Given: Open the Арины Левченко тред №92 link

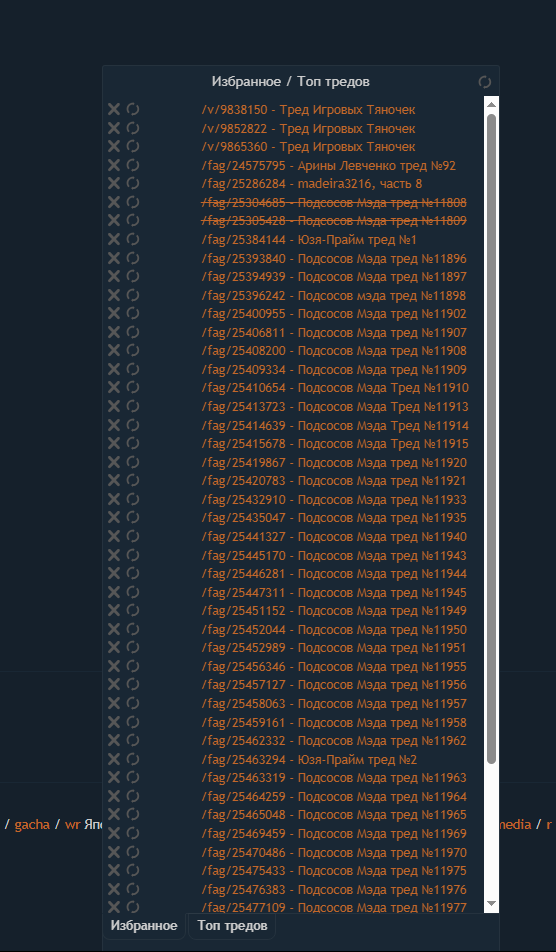Looking at the screenshot, I should click(377, 166).
